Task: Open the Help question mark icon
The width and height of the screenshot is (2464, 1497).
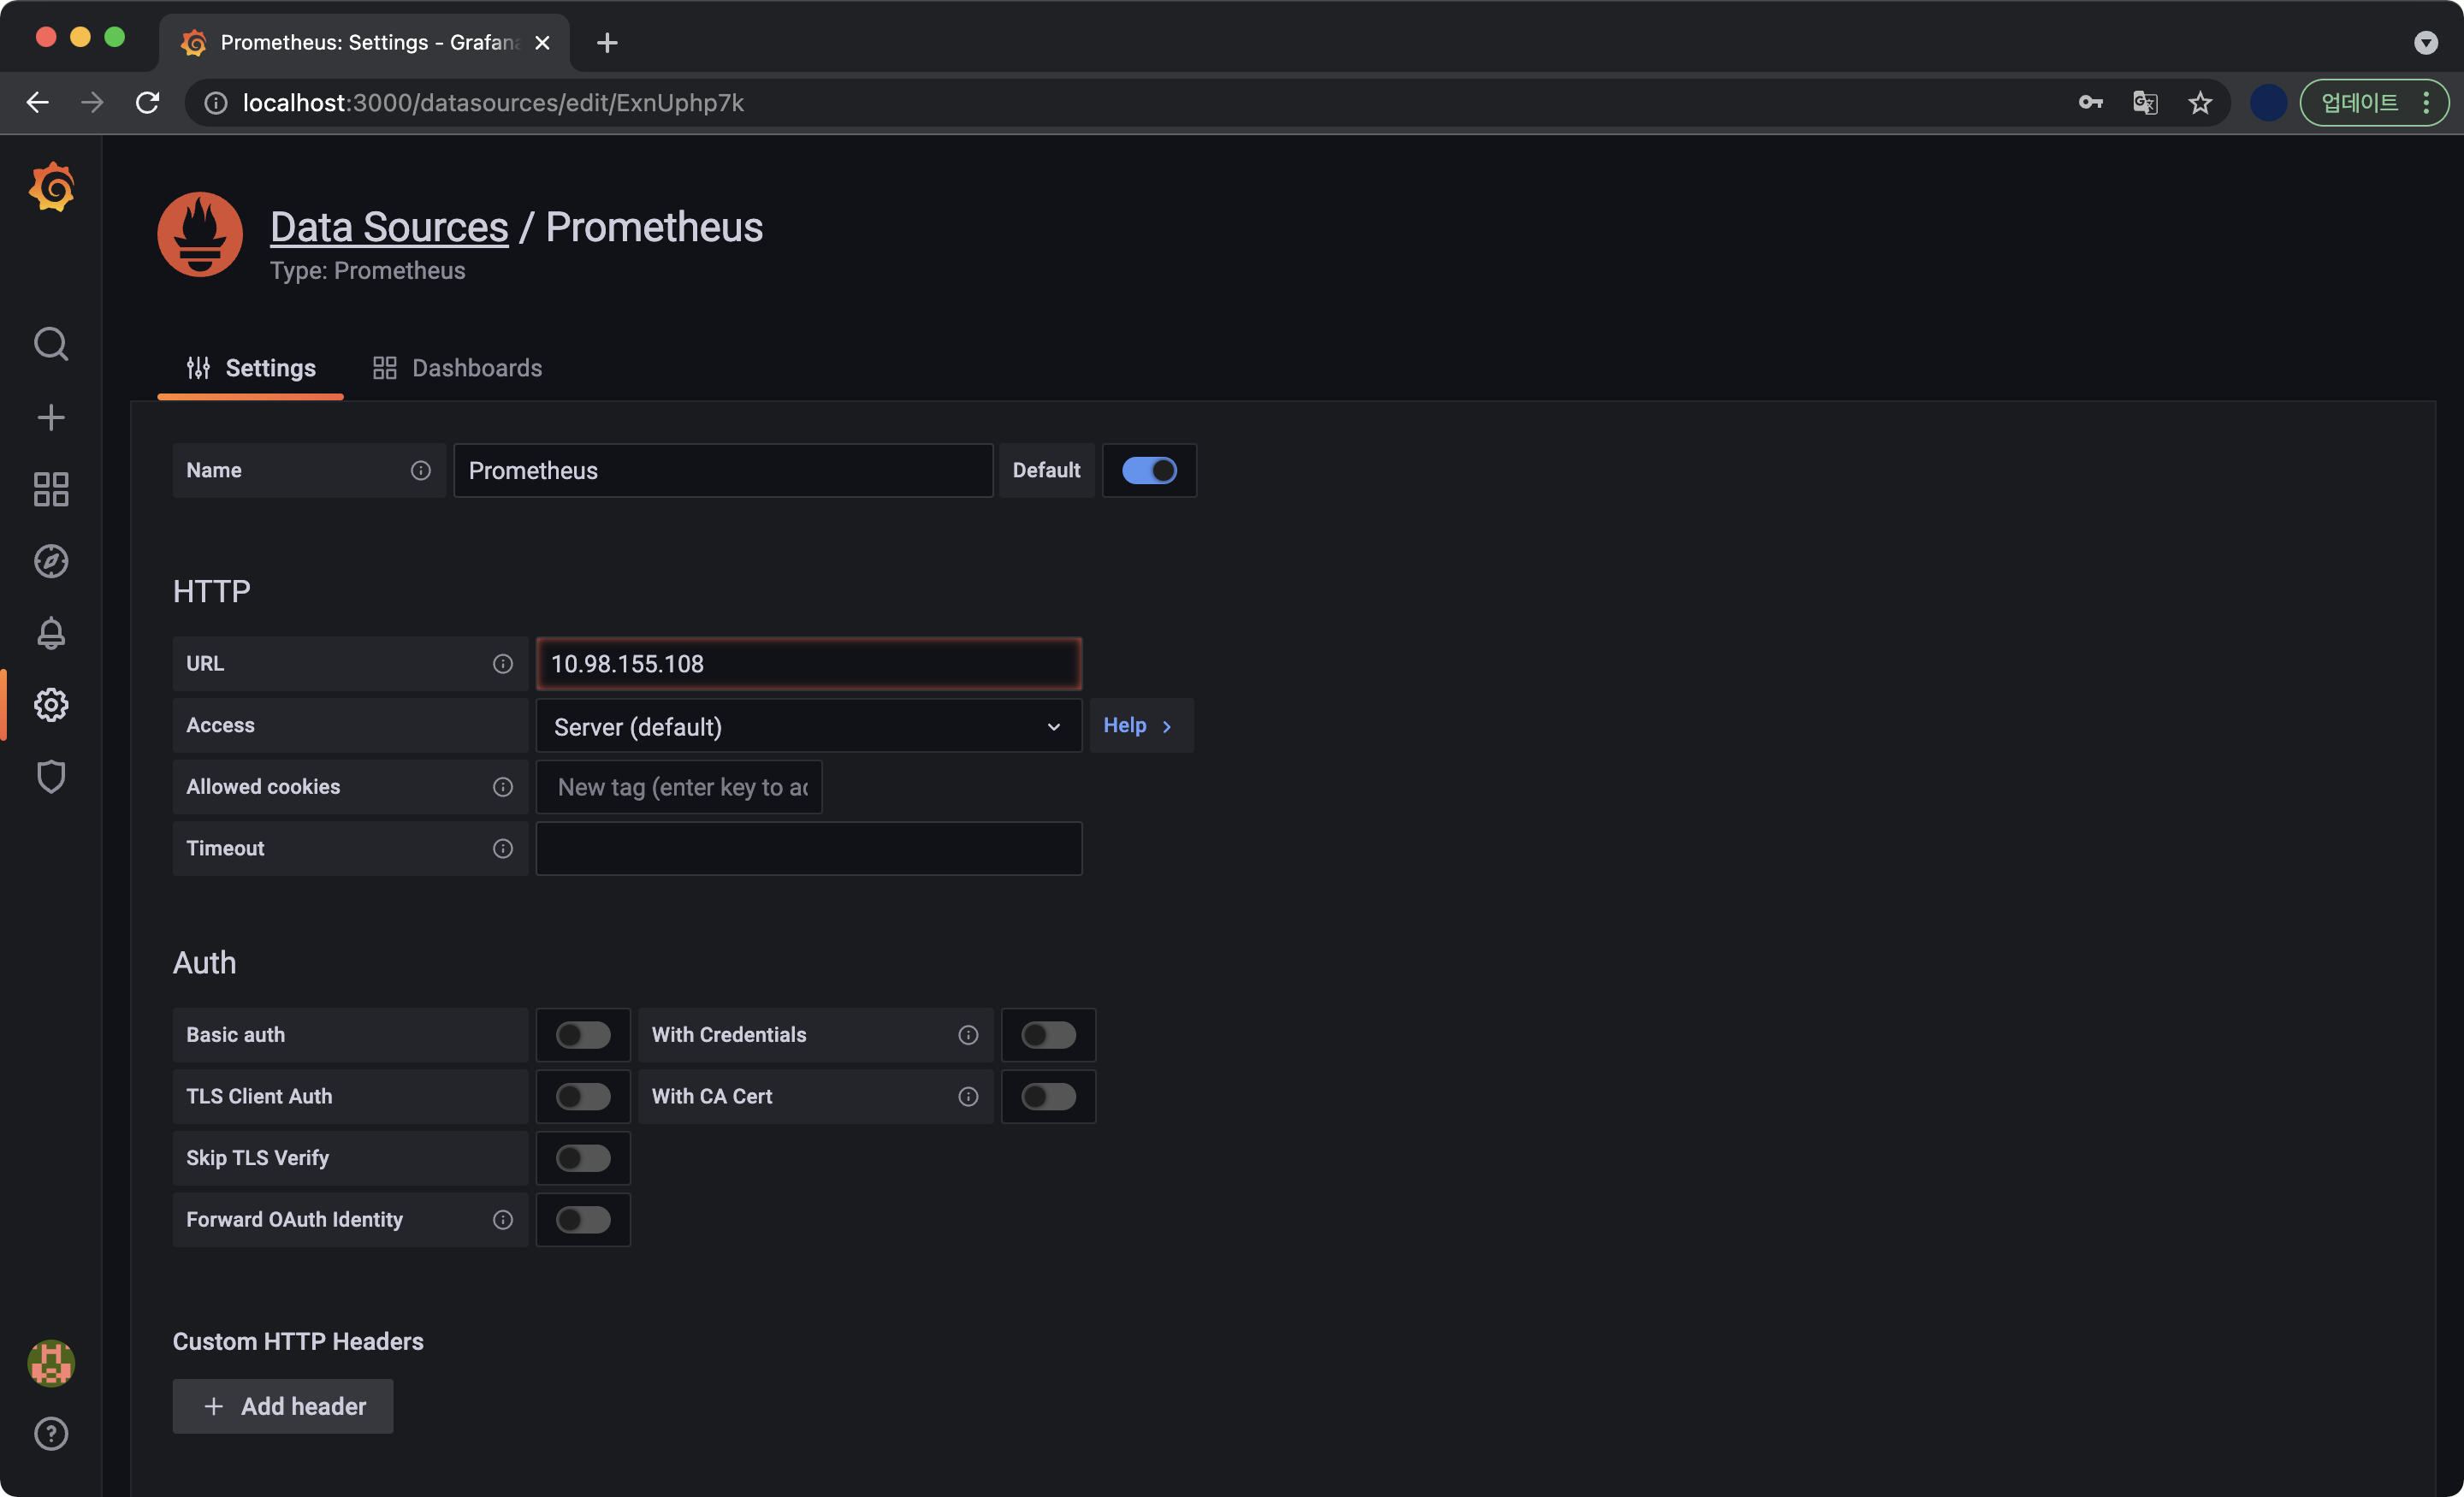Action: point(51,1433)
